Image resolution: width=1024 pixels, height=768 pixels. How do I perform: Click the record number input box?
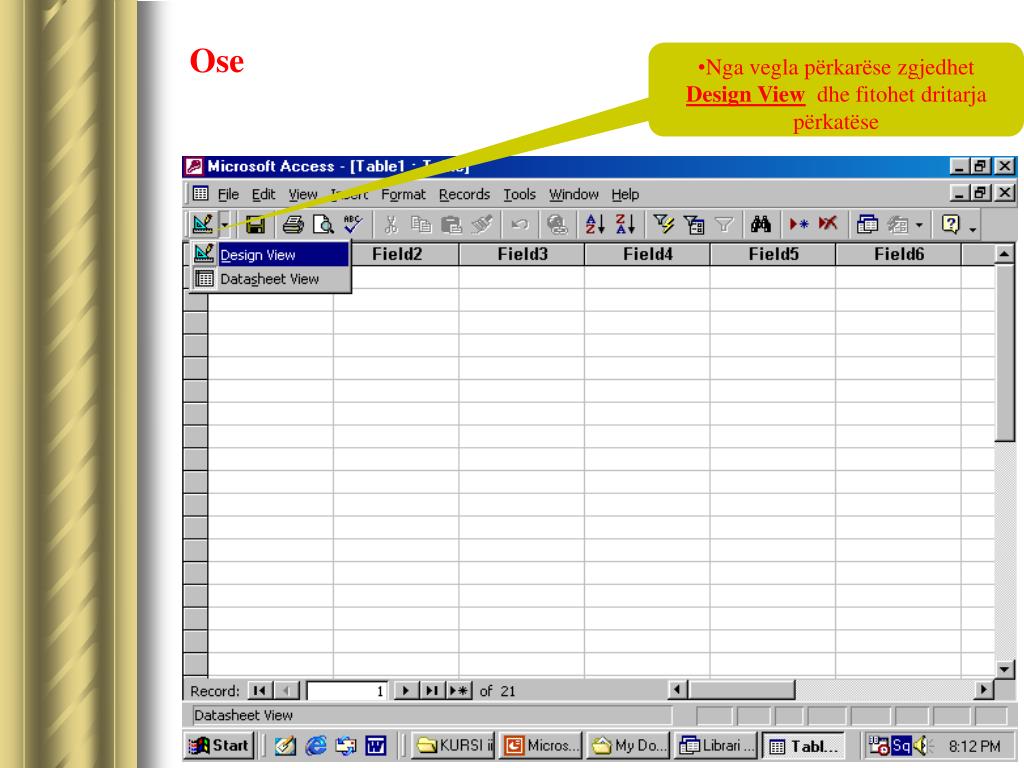[347, 690]
